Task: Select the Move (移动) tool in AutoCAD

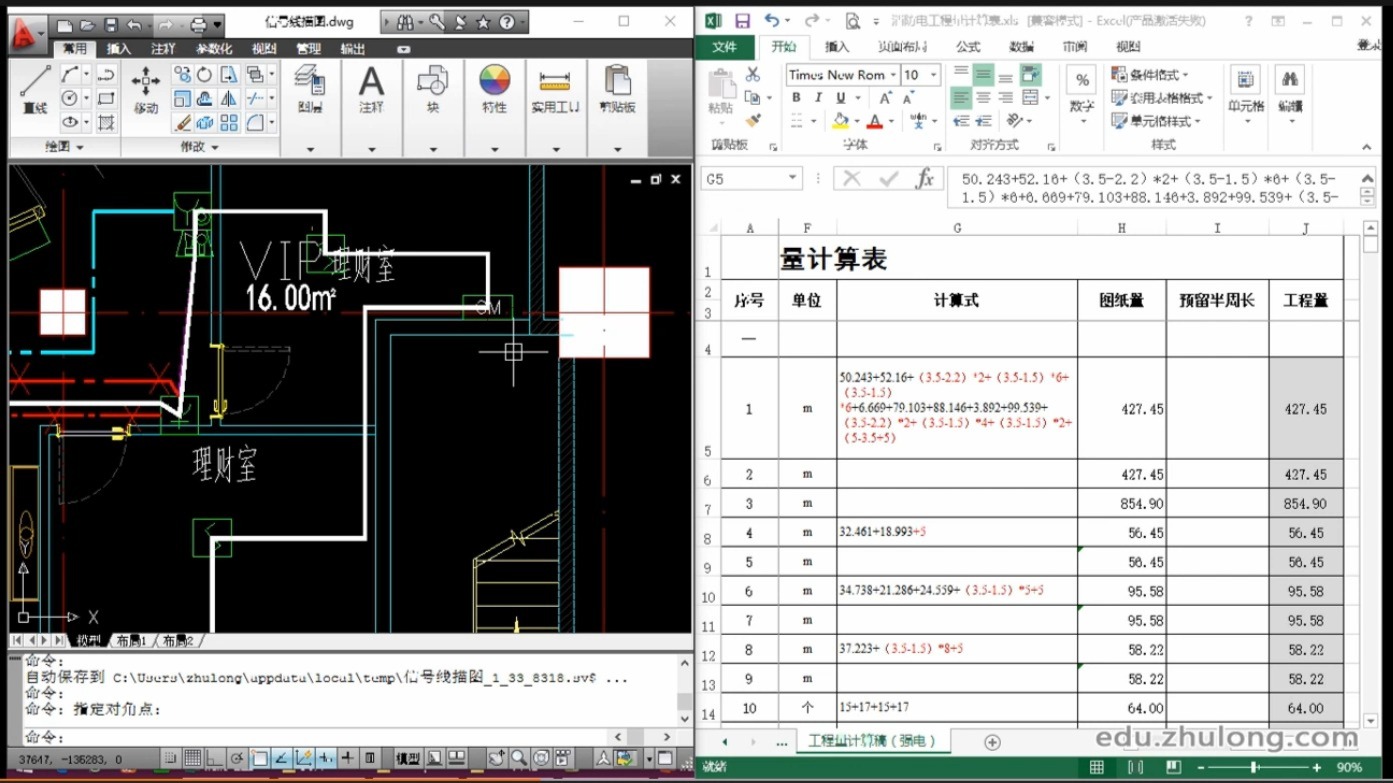Action: (146, 90)
